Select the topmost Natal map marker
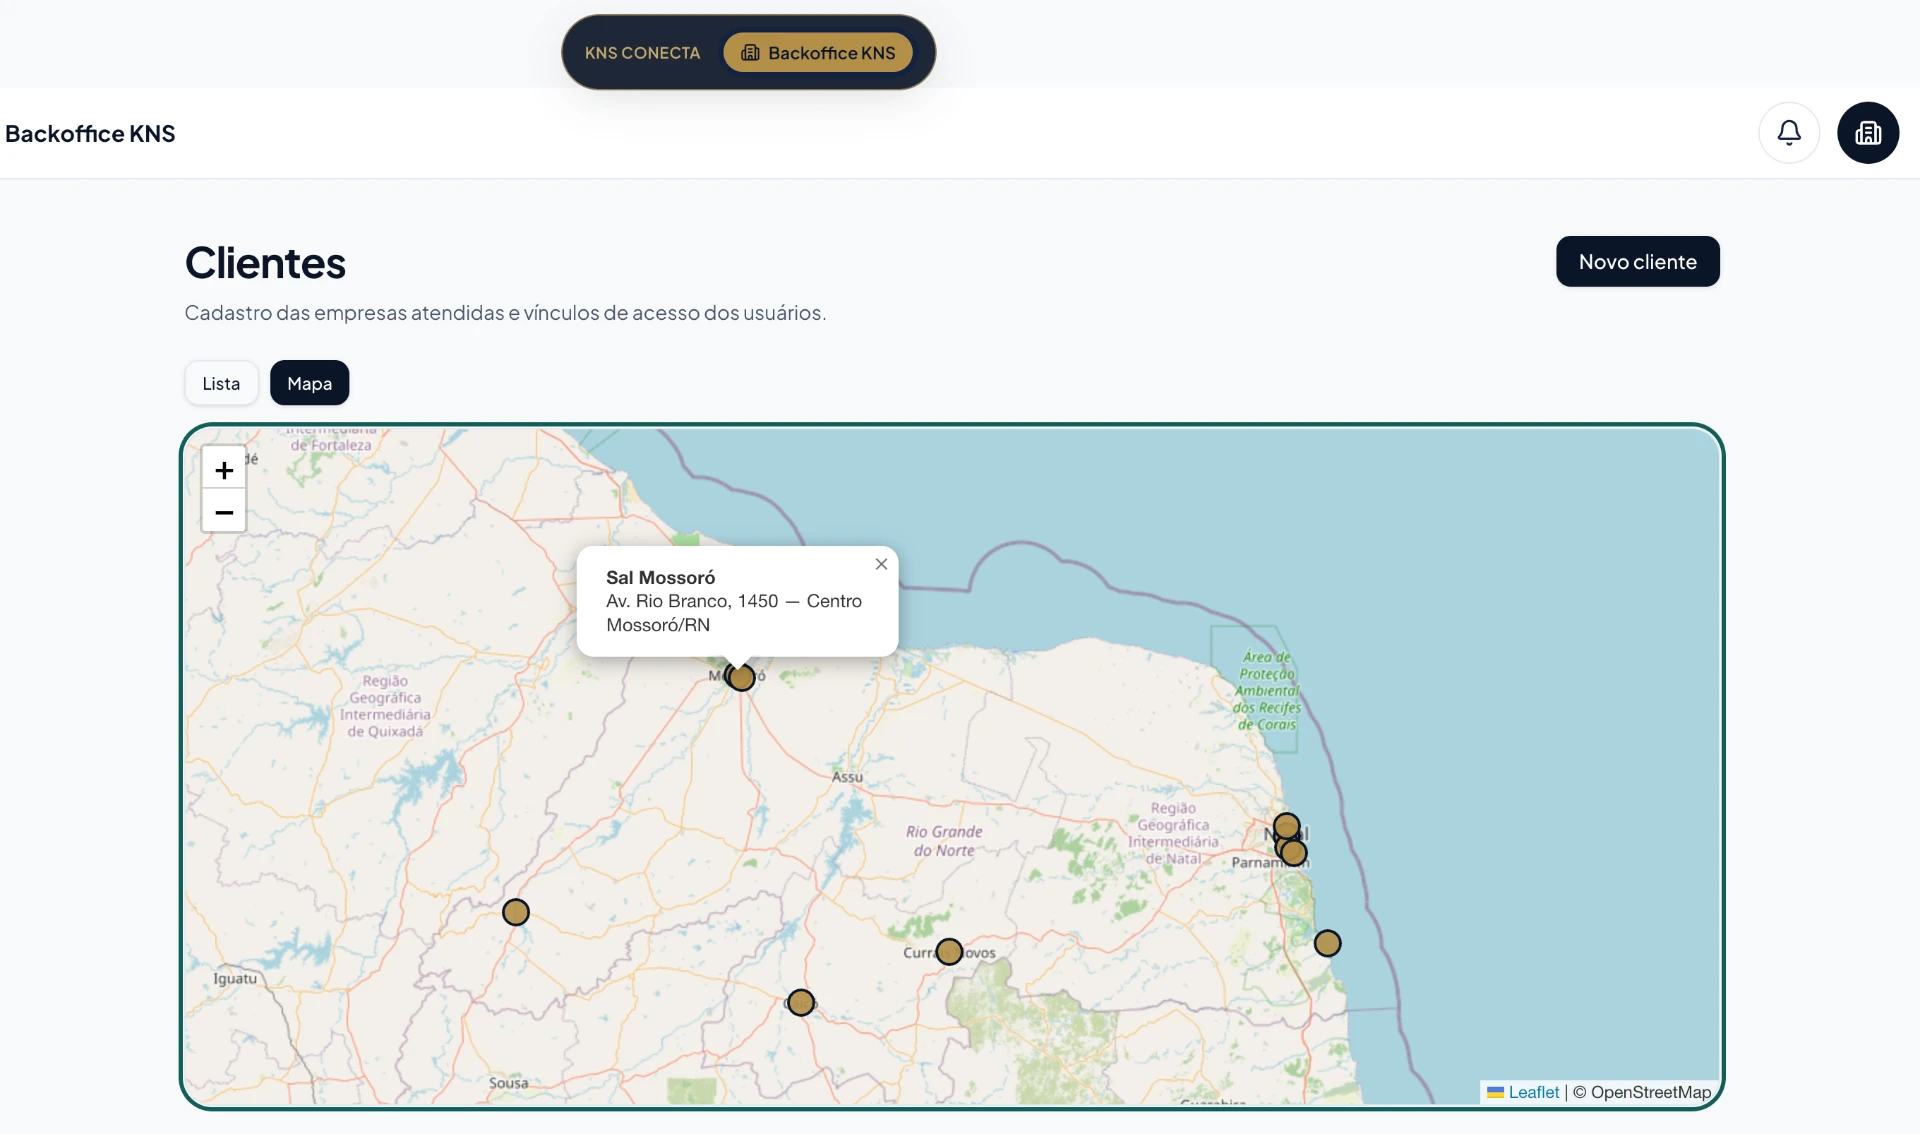 pyautogui.click(x=1287, y=826)
